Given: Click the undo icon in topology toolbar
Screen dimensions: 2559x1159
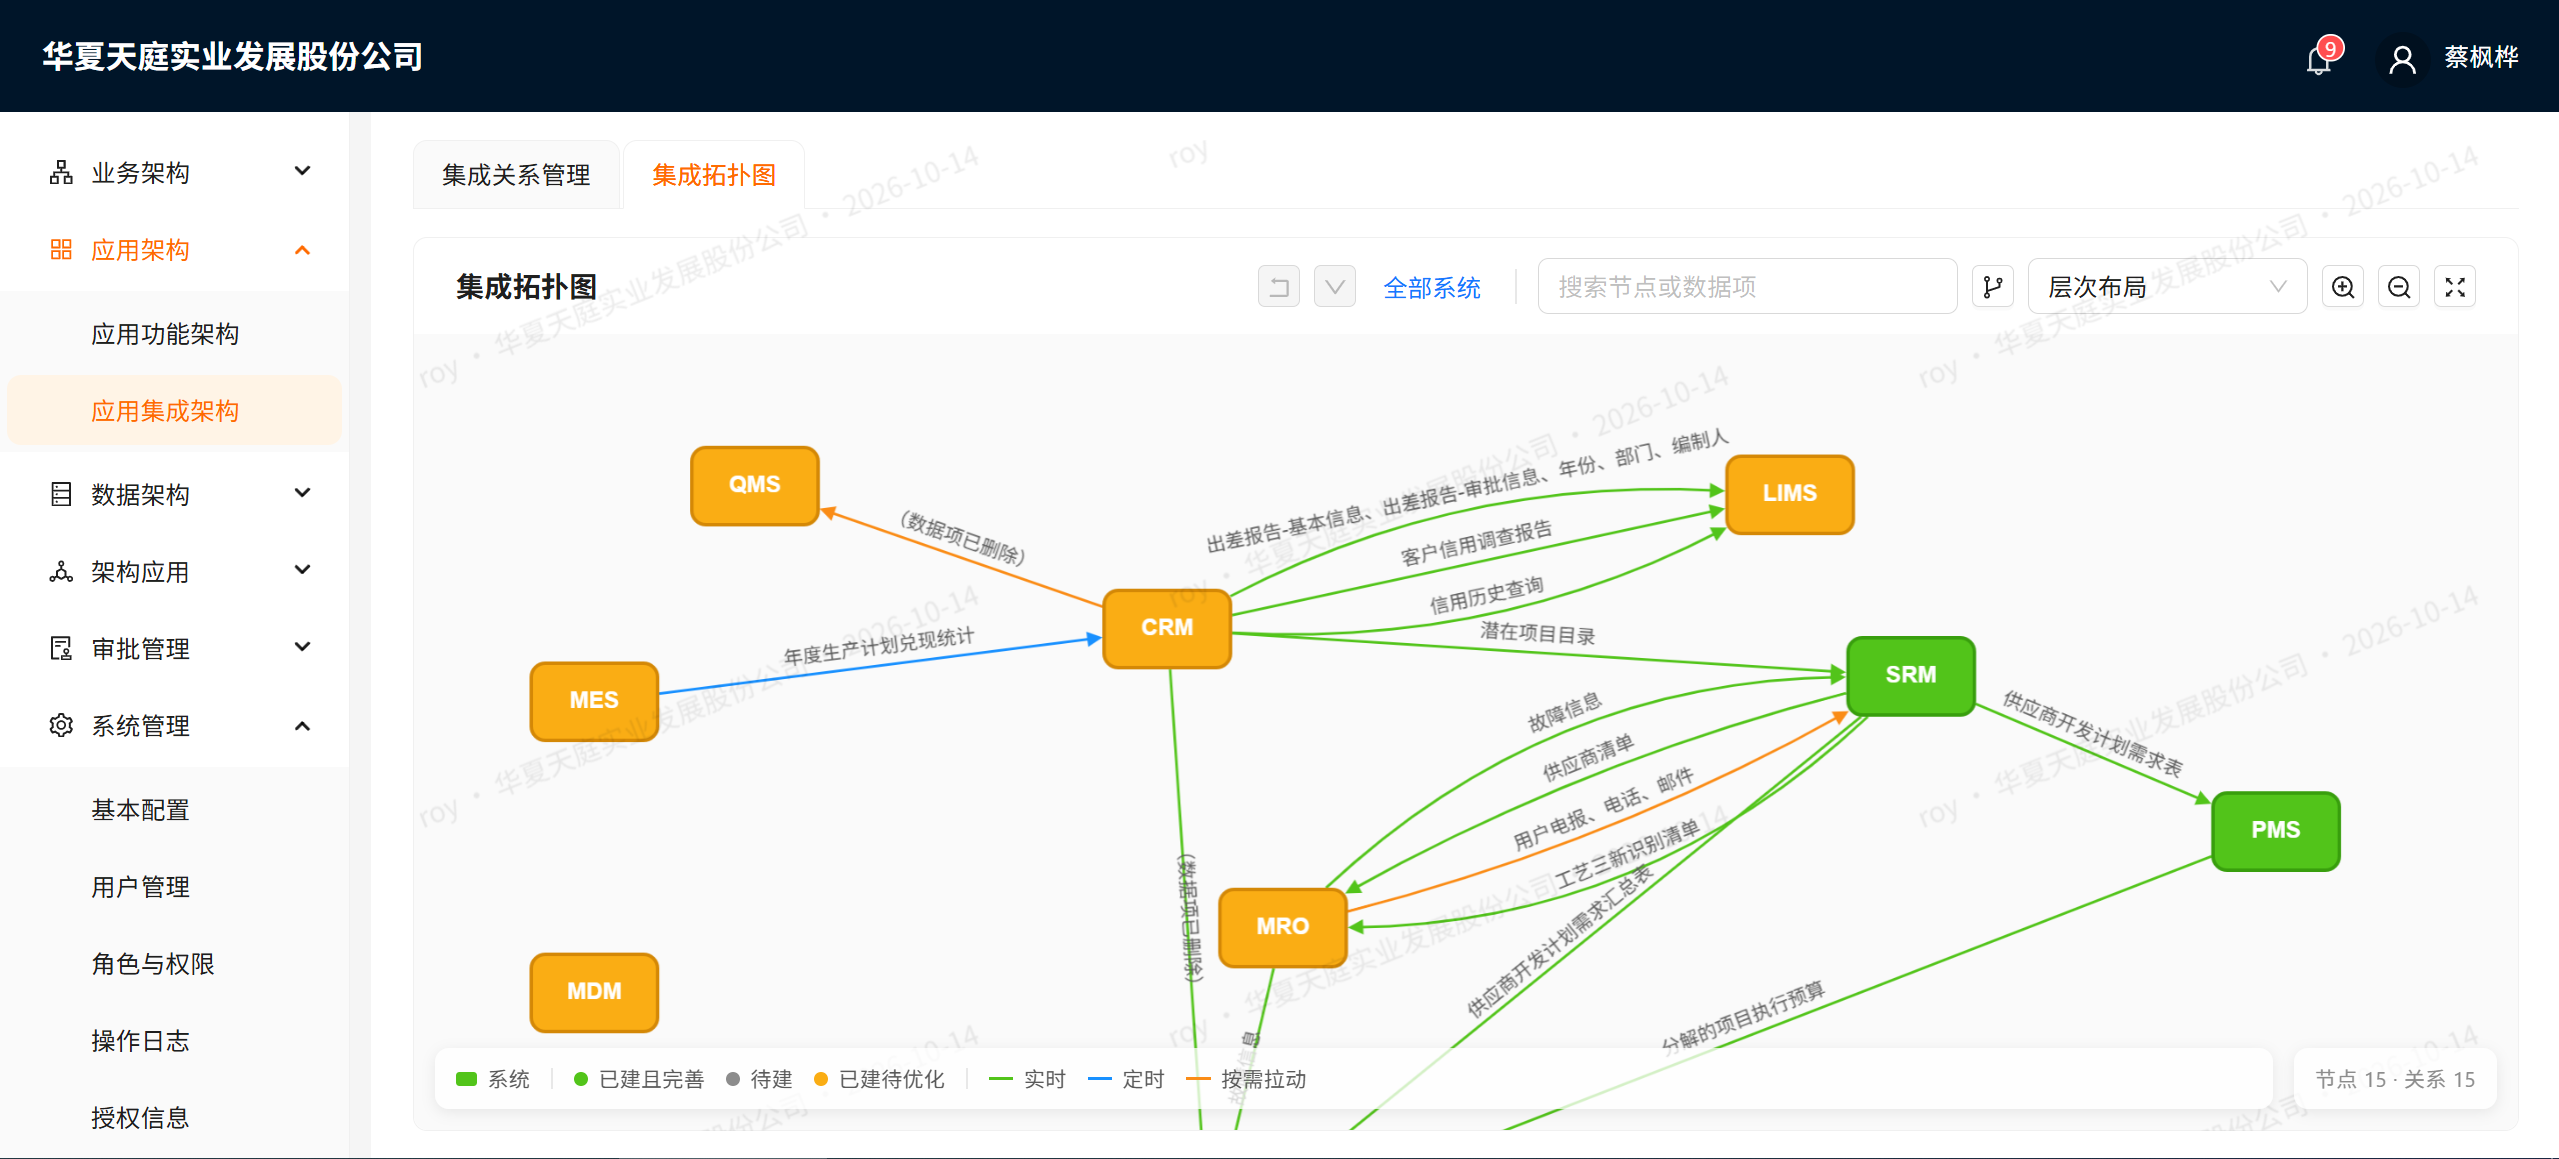Looking at the screenshot, I should [x=1279, y=287].
